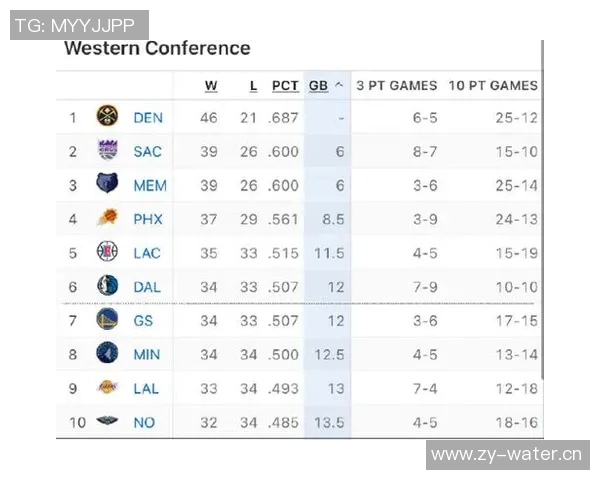Open the PHX team link
This screenshot has width=600, height=480.
click(x=148, y=219)
